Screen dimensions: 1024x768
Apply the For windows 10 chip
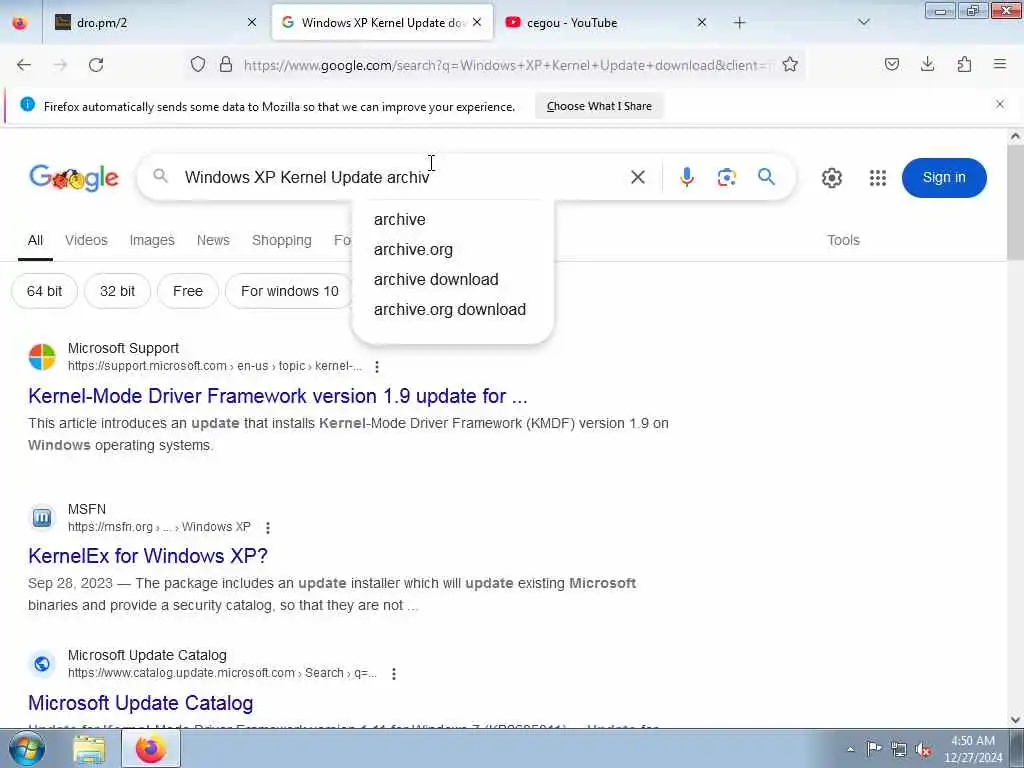click(x=289, y=291)
